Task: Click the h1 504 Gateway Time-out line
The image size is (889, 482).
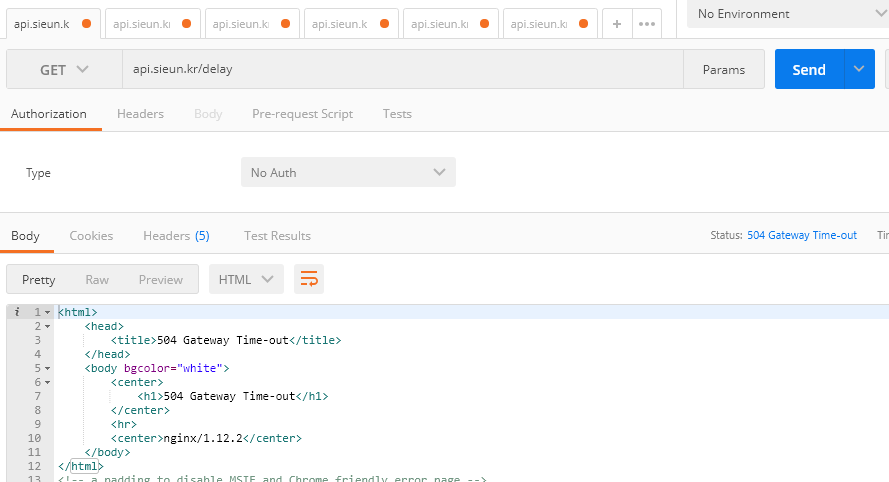Action: click(x=233, y=396)
